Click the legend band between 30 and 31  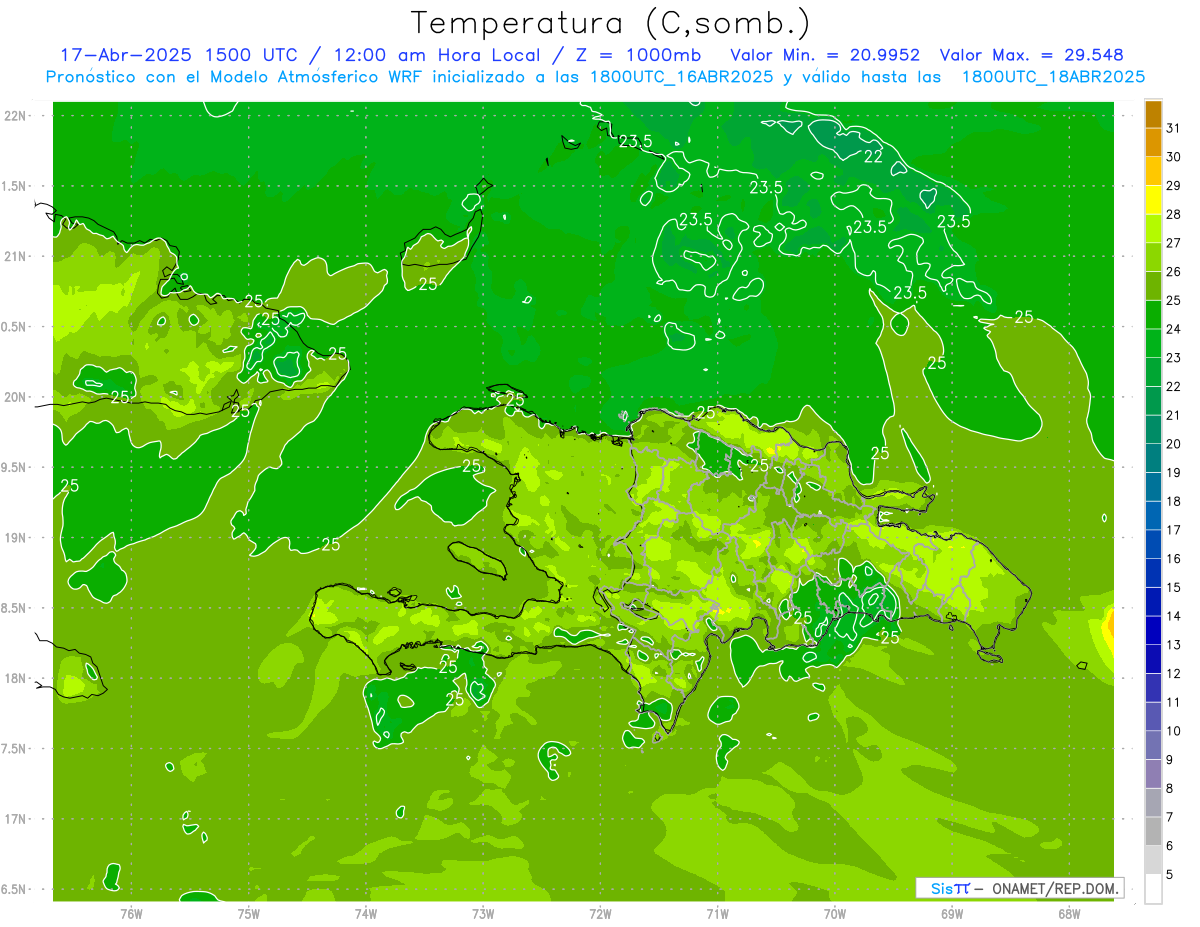(1153, 142)
